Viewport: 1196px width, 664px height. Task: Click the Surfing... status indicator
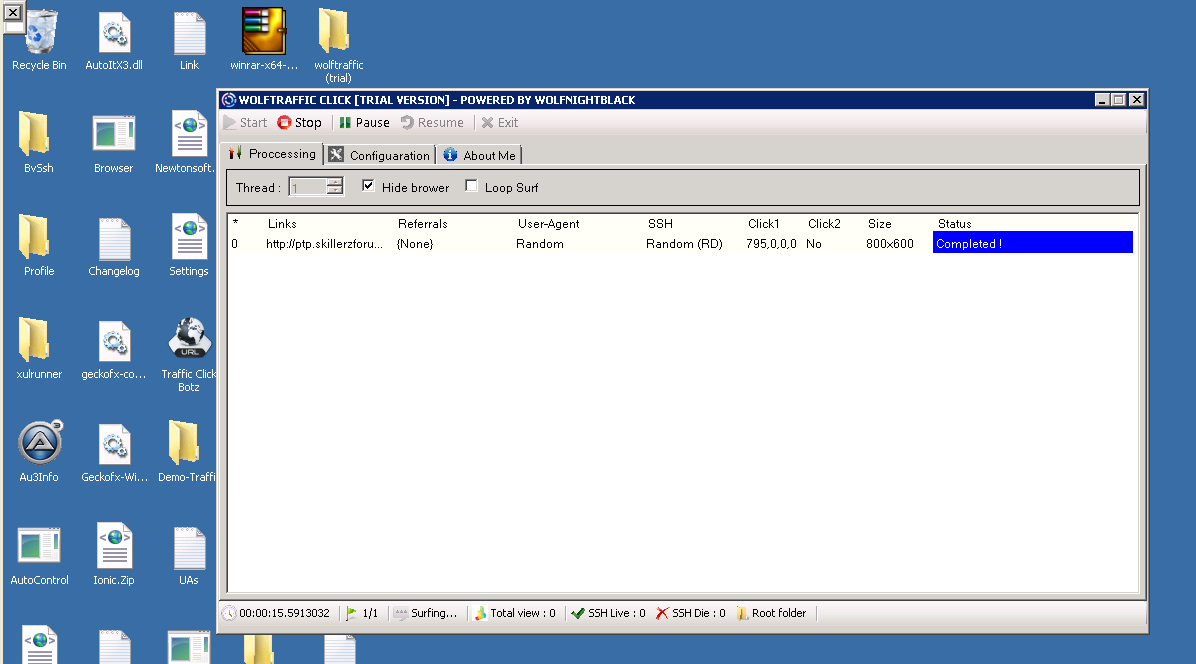point(426,613)
